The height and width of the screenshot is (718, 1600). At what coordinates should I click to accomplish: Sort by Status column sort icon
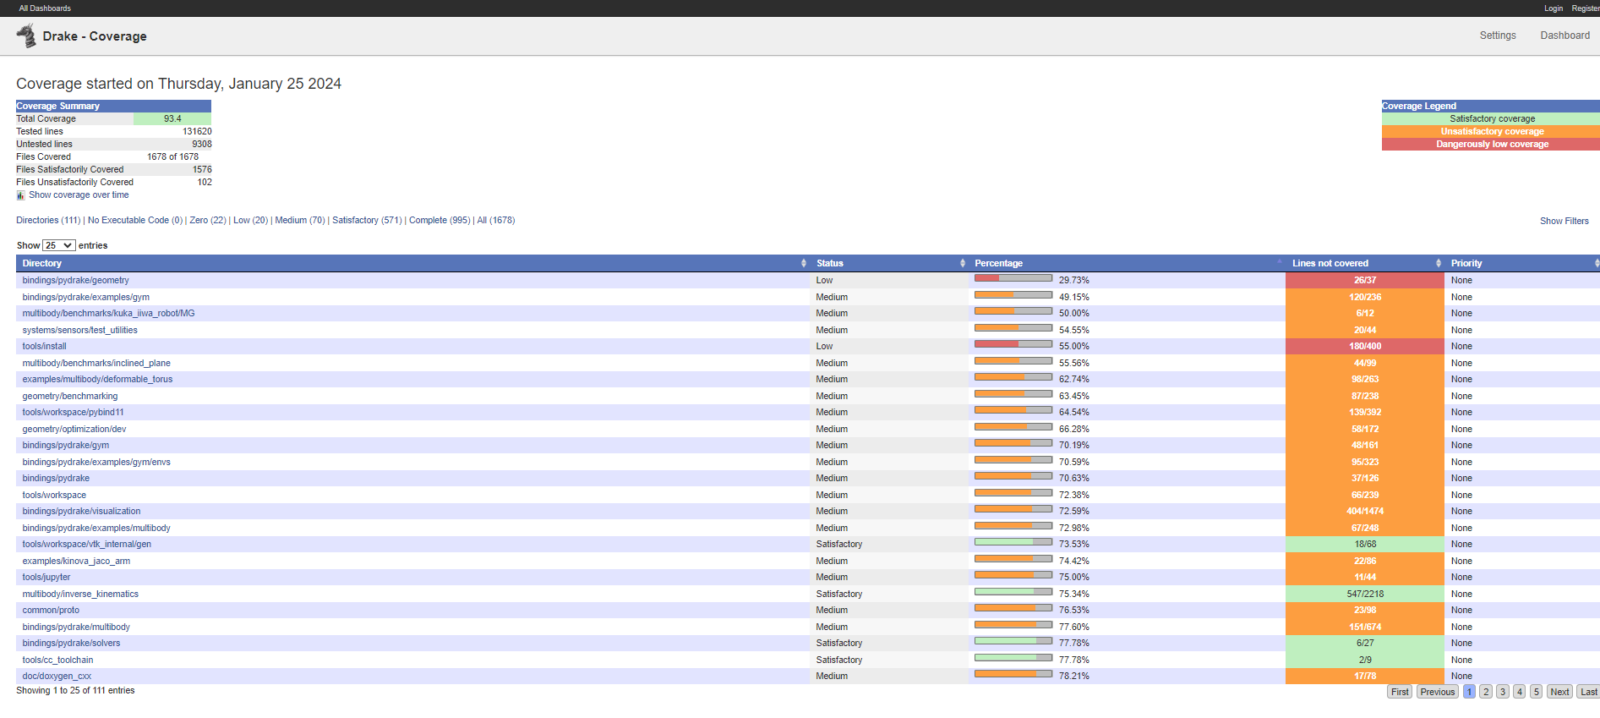[962, 263]
